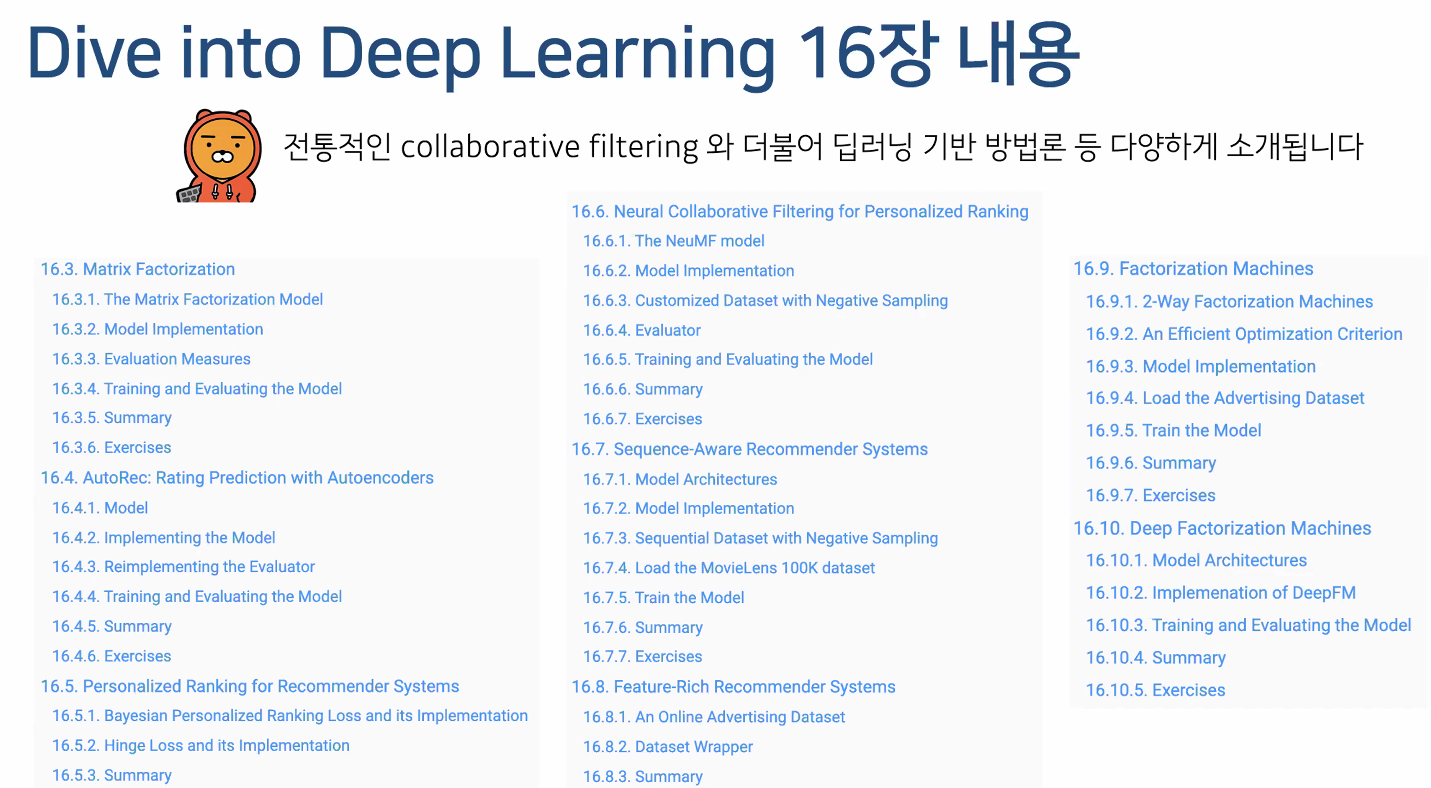
Task: Open 16.7.2. Model Implementation link
Action: pyautogui.click(x=689, y=509)
